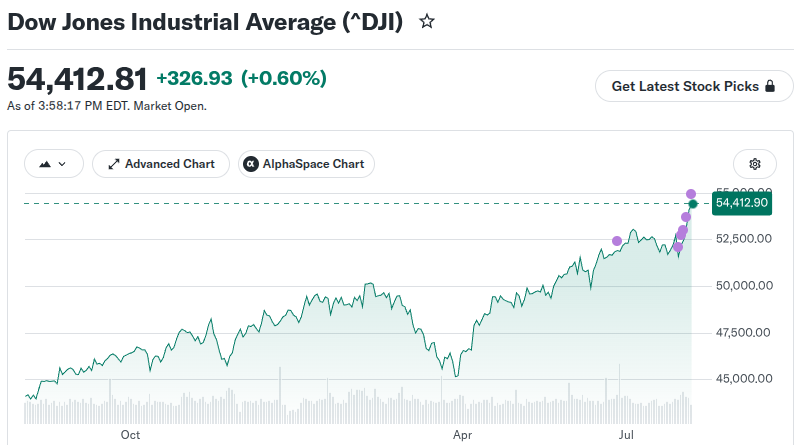Open chart settings gear
This screenshot has width=795, height=445.
coord(755,164)
